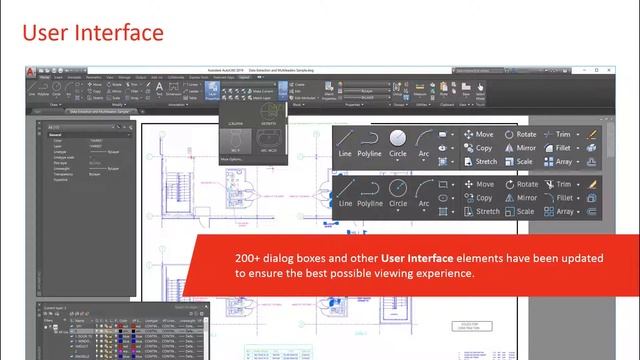The image size is (640, 360).
Task: Click the new drawing plus tab button
Action: pos(143,111)
